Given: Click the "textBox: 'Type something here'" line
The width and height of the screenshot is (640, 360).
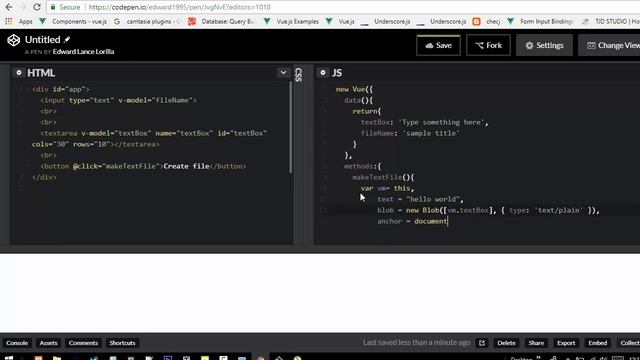Looking at the screenshot, I should 424,122.
